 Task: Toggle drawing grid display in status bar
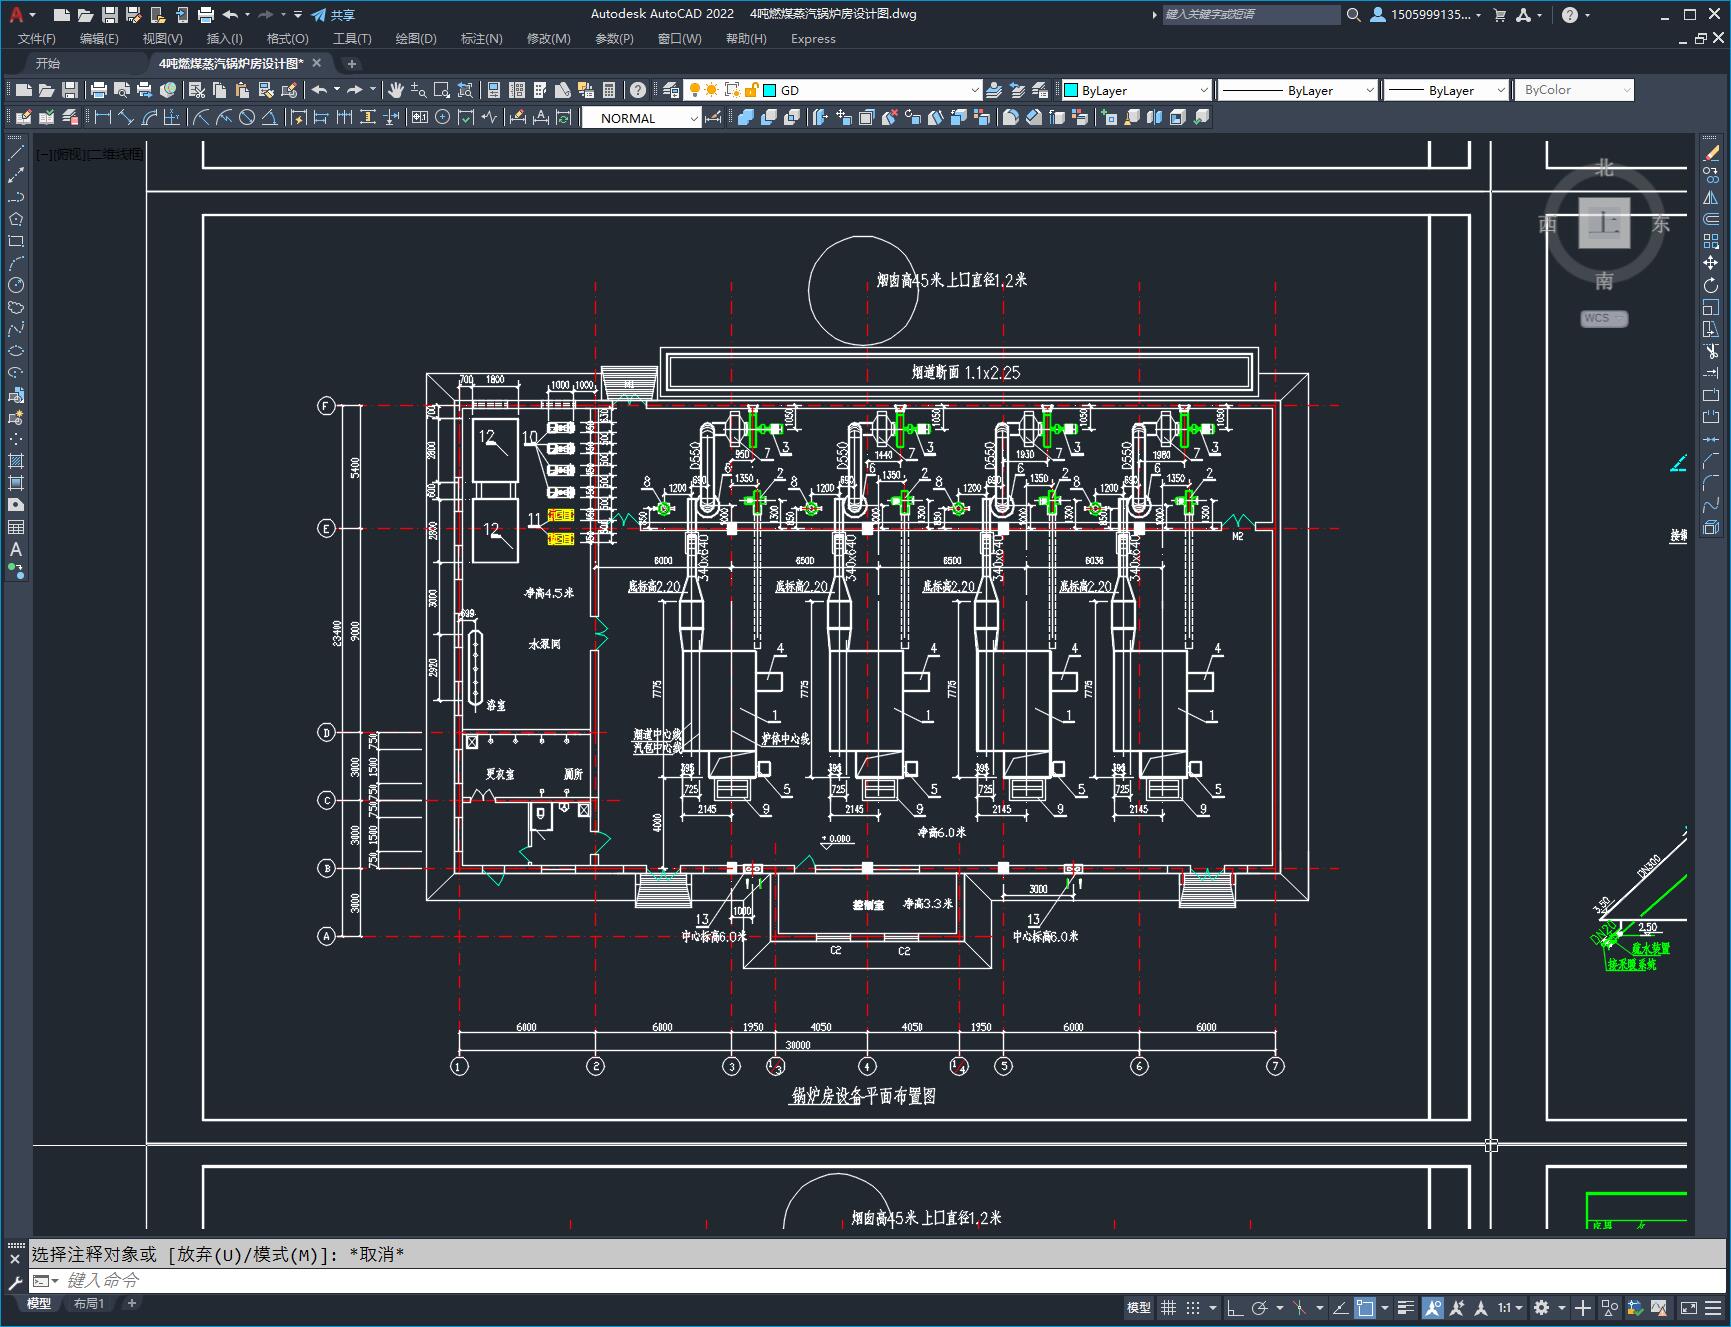(x=1168, y=1307)
